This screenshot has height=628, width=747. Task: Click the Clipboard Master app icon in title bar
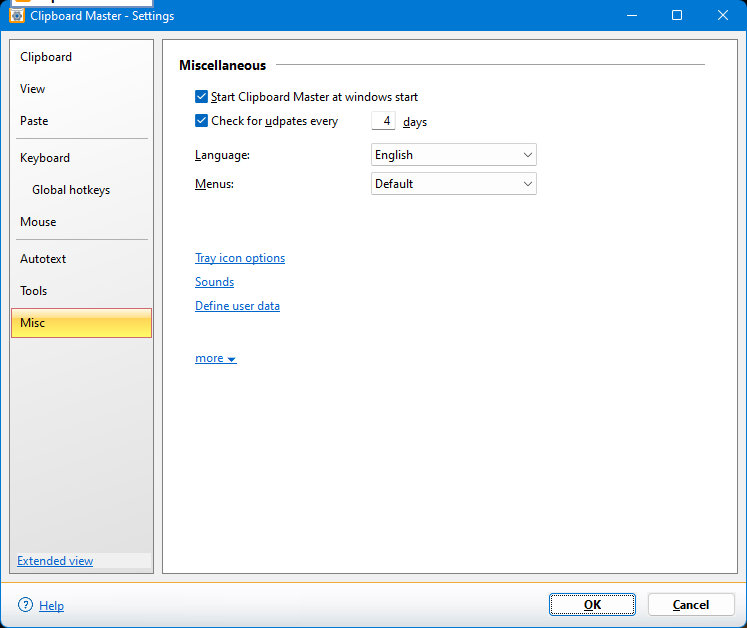(x=17, y=15)
